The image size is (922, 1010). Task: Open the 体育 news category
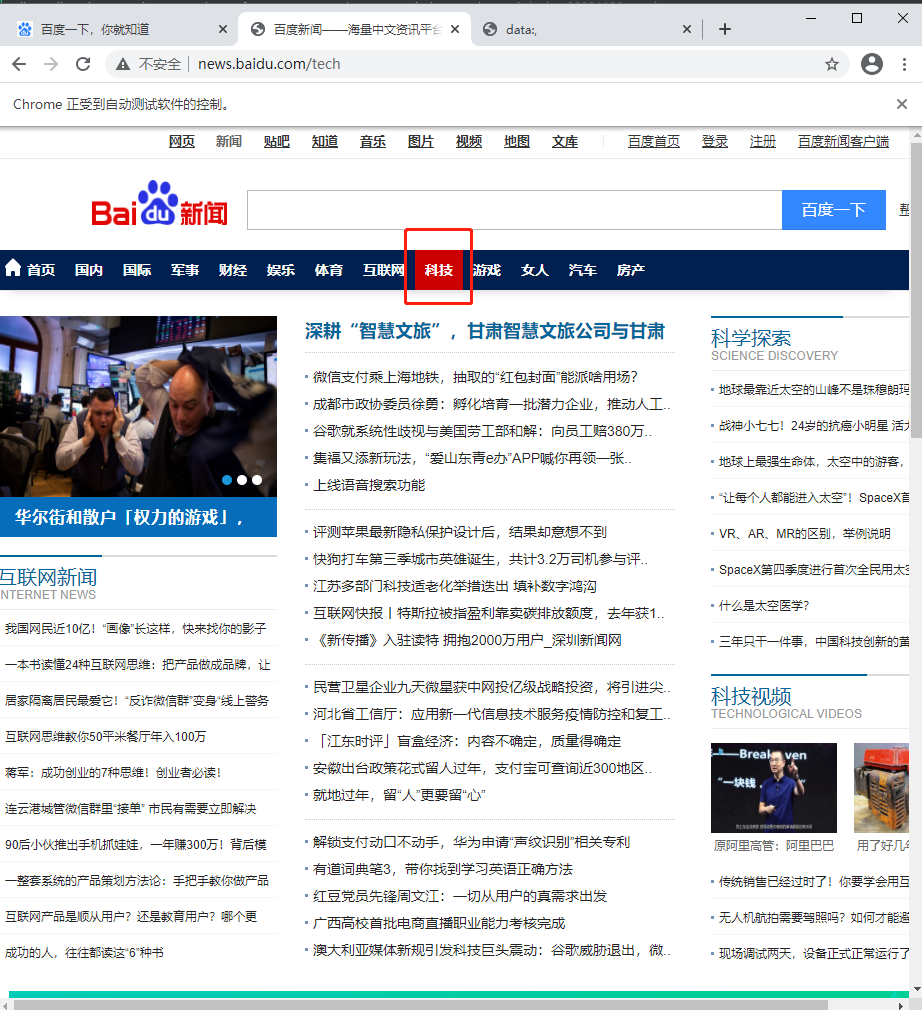[x=329, y=270]
